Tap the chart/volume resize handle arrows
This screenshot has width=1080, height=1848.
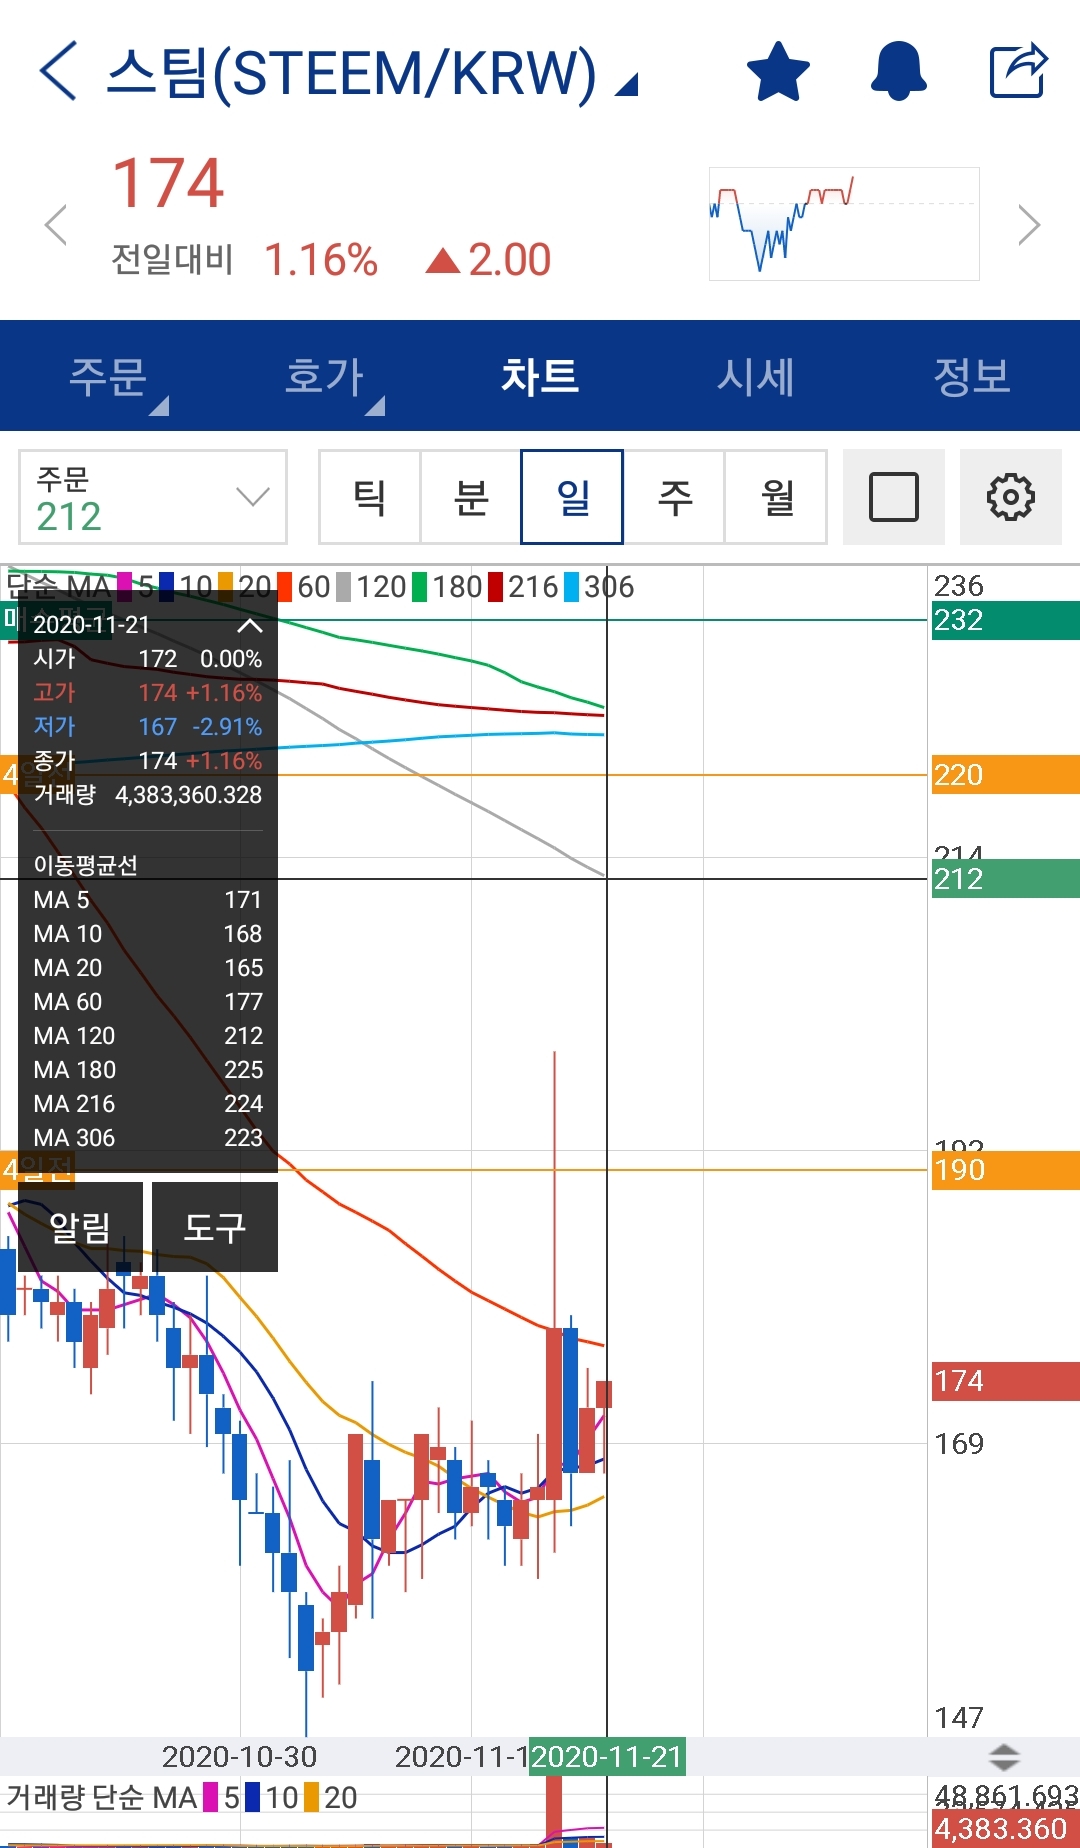pyautogui.click(x=1004, y=1757)
